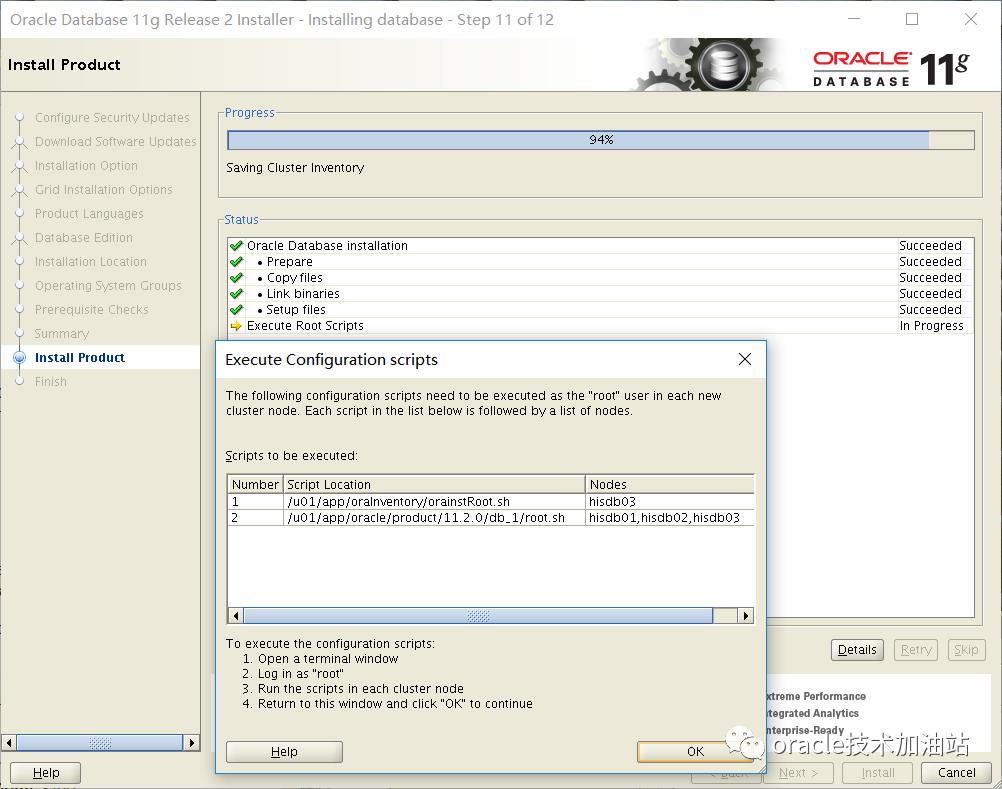Image resolution: width=1002 pixels, height=789 pixels.
Task: Click the Execute Root Scripts status row
Action: point(600,326)
